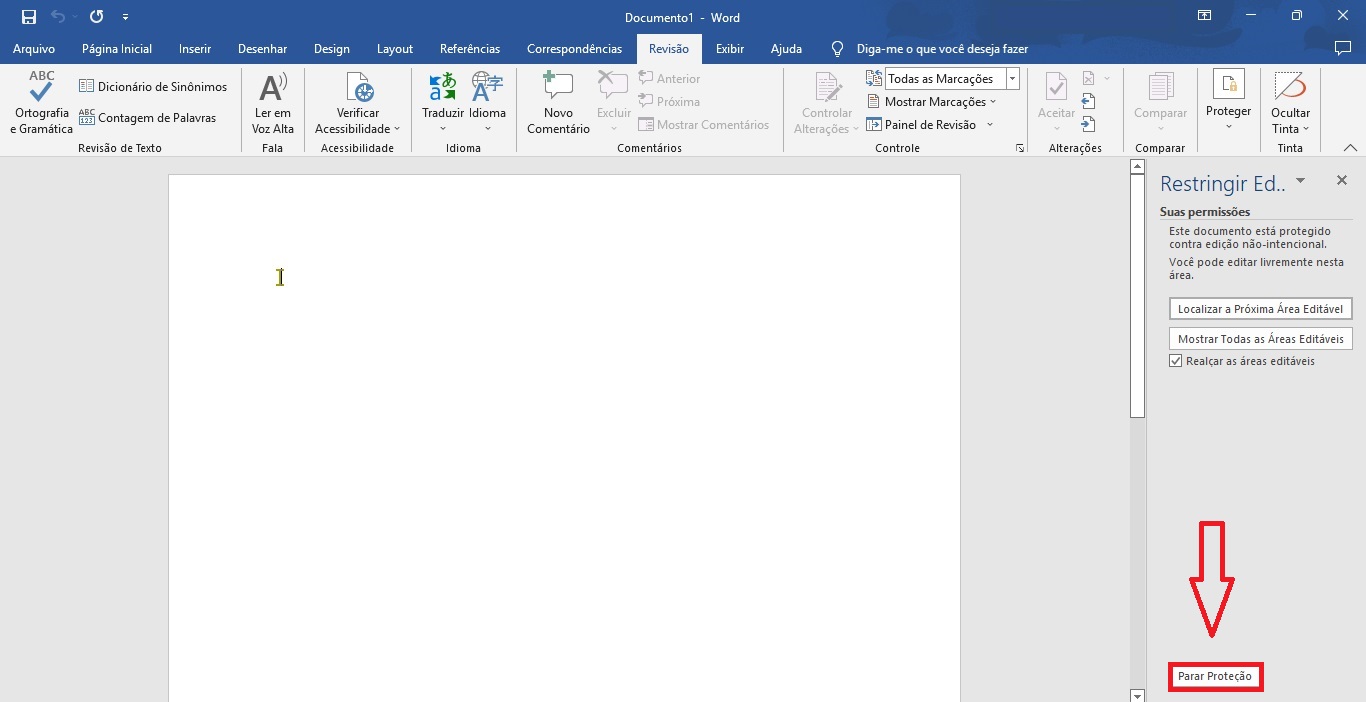This screenshot has height=702, width=1366.
Task: Open Dicionário de Sinônimos
Action: click(x=153, y=87)
